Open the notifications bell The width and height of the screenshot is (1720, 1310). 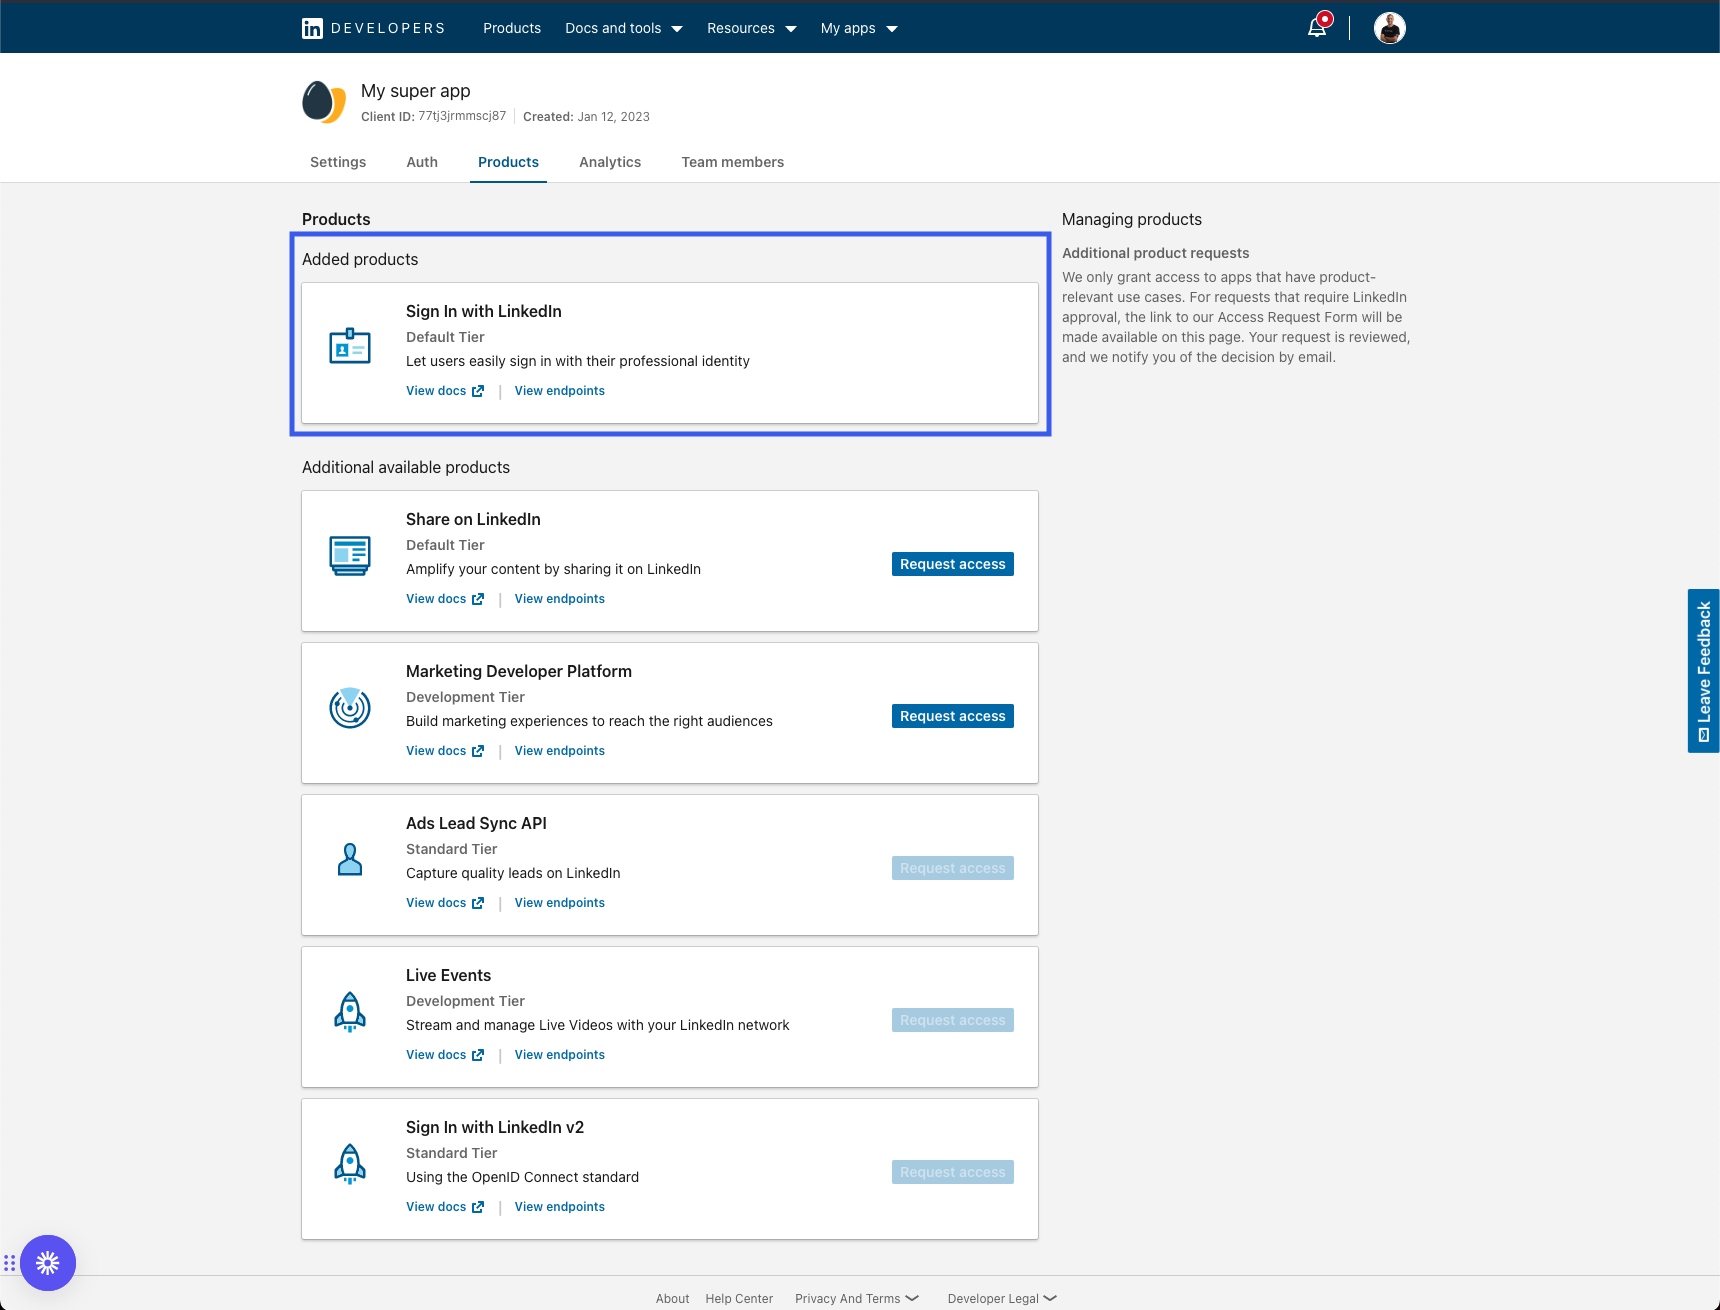1318,27
